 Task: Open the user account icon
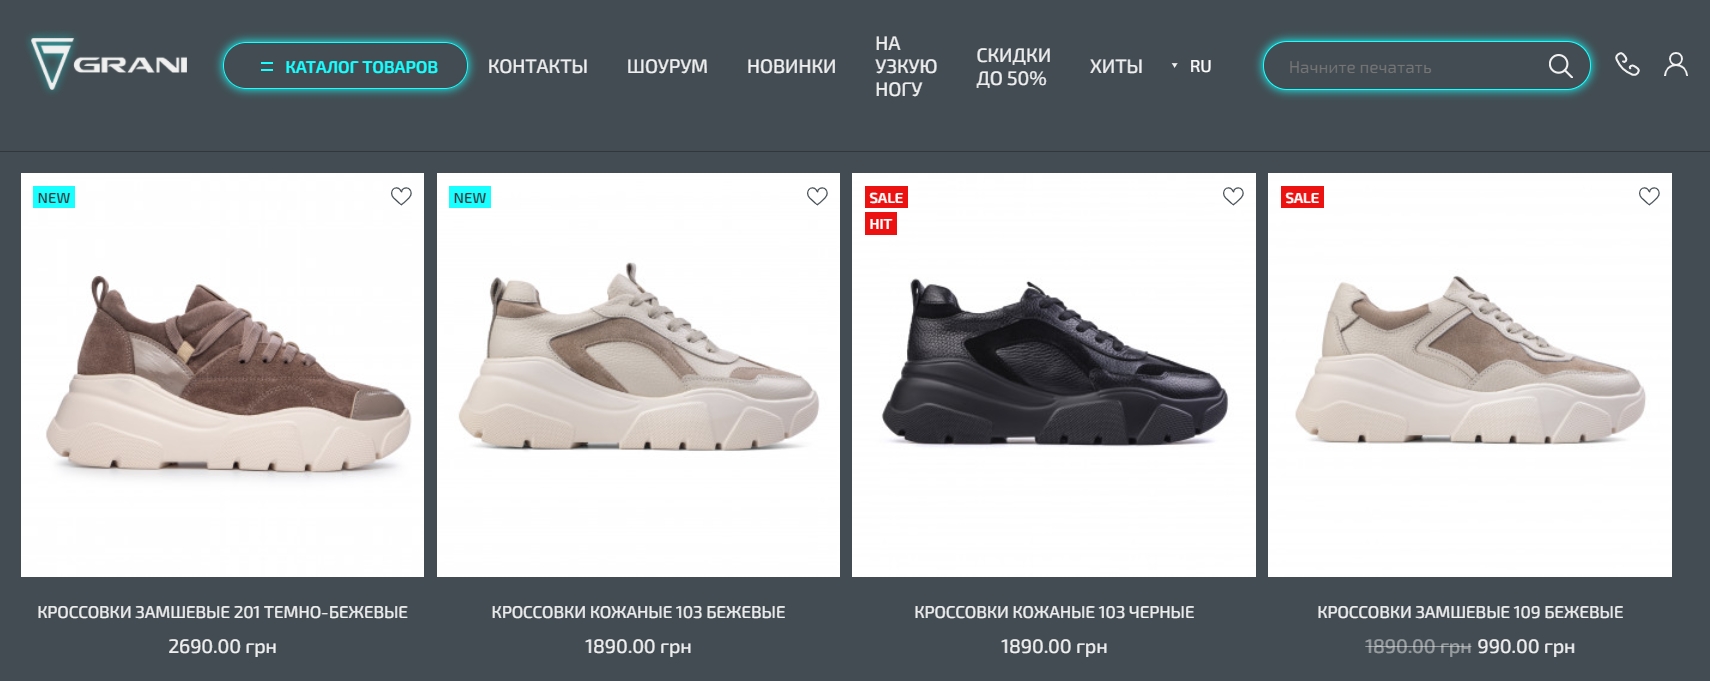click(1676, 65)
